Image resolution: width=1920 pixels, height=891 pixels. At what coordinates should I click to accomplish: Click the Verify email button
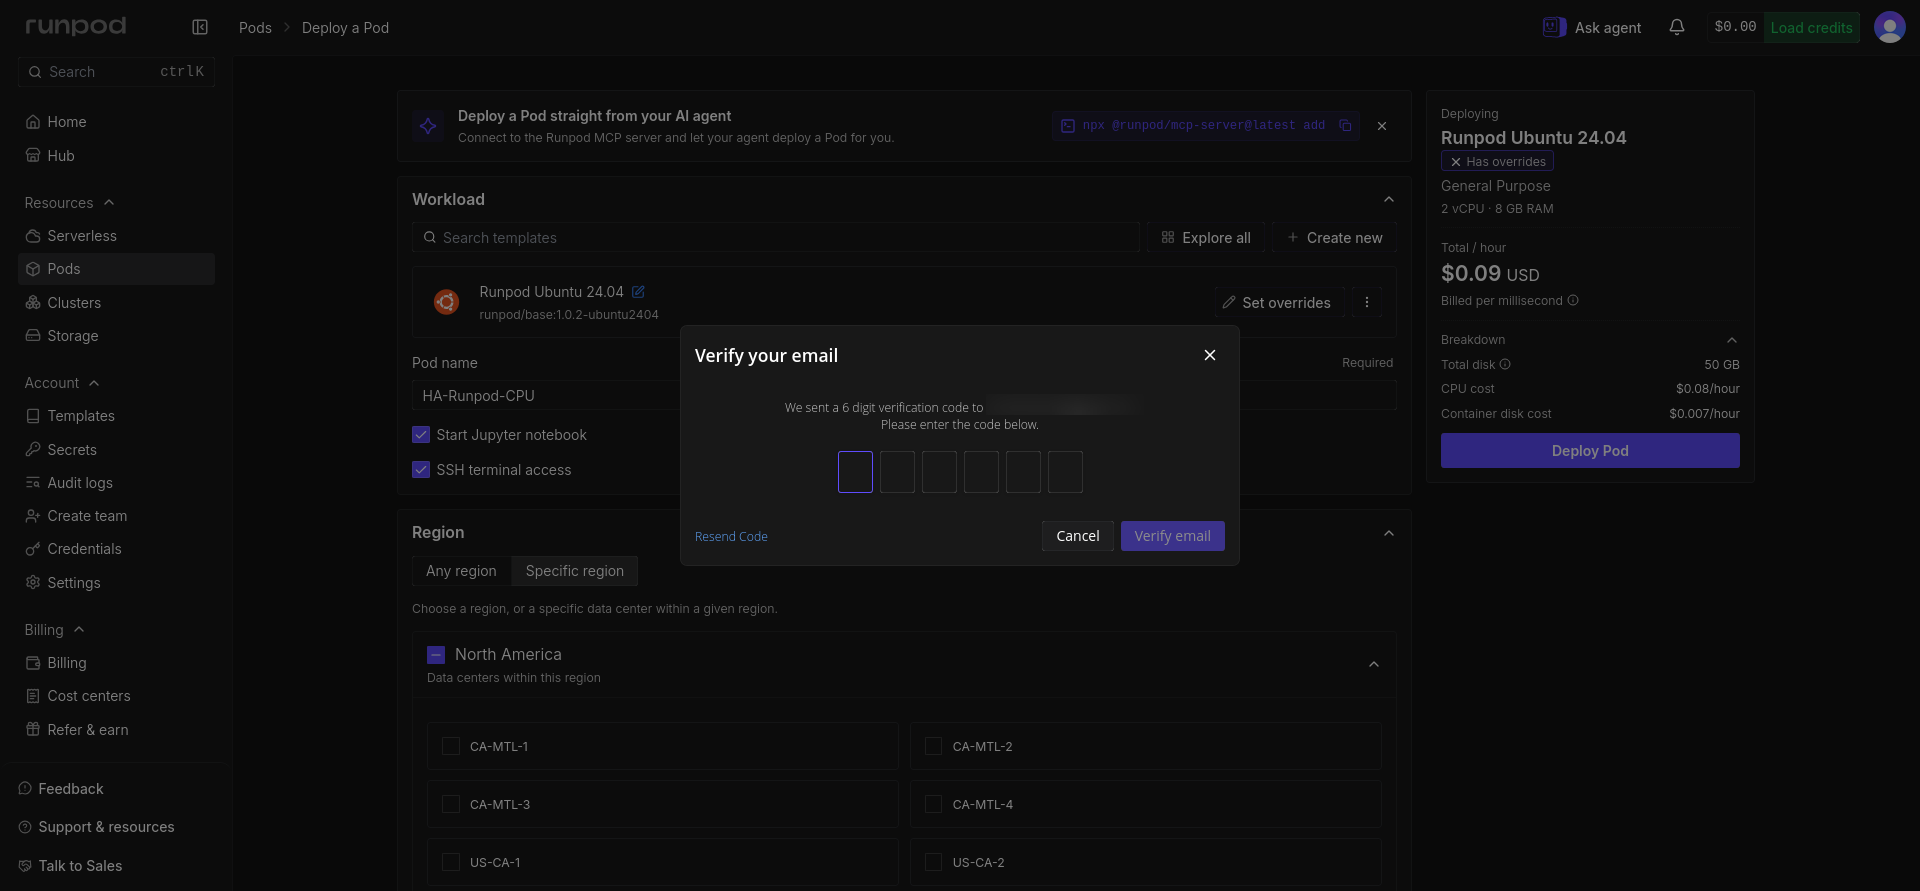(x=1172, y=536)
